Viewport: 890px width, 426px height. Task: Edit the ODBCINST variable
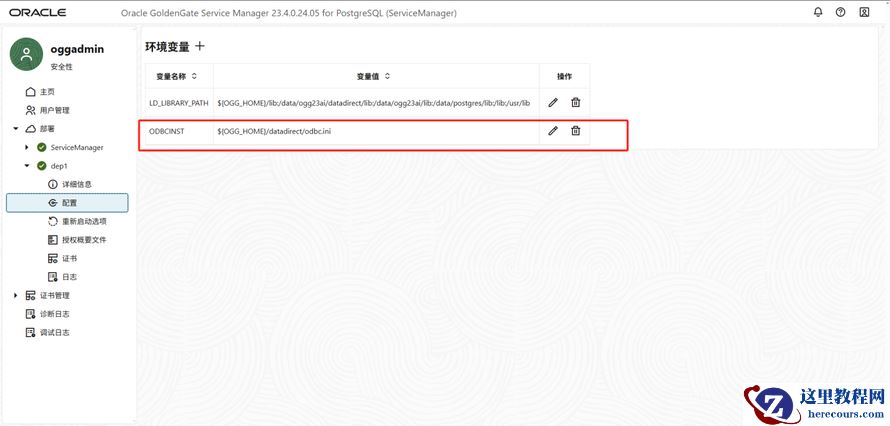coord(553,131)
